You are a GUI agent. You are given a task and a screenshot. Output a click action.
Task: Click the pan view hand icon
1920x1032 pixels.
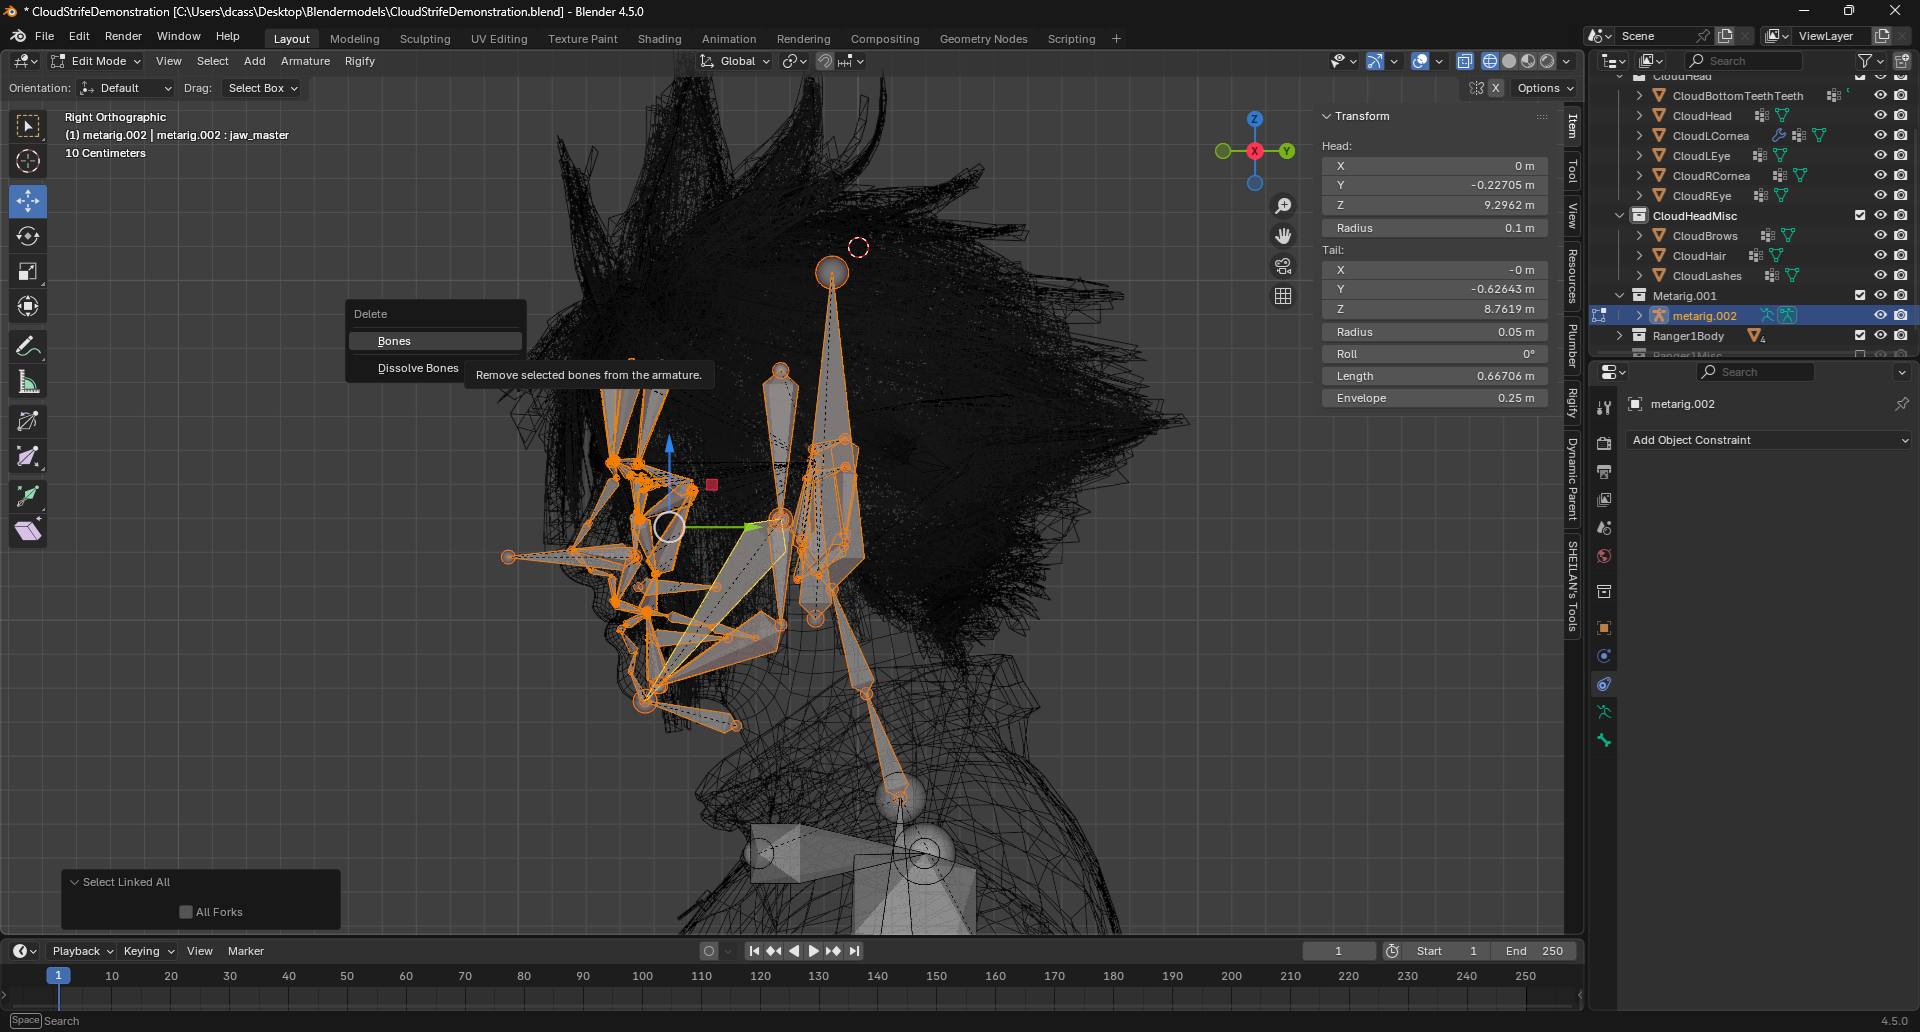[x=1283, y=236]
